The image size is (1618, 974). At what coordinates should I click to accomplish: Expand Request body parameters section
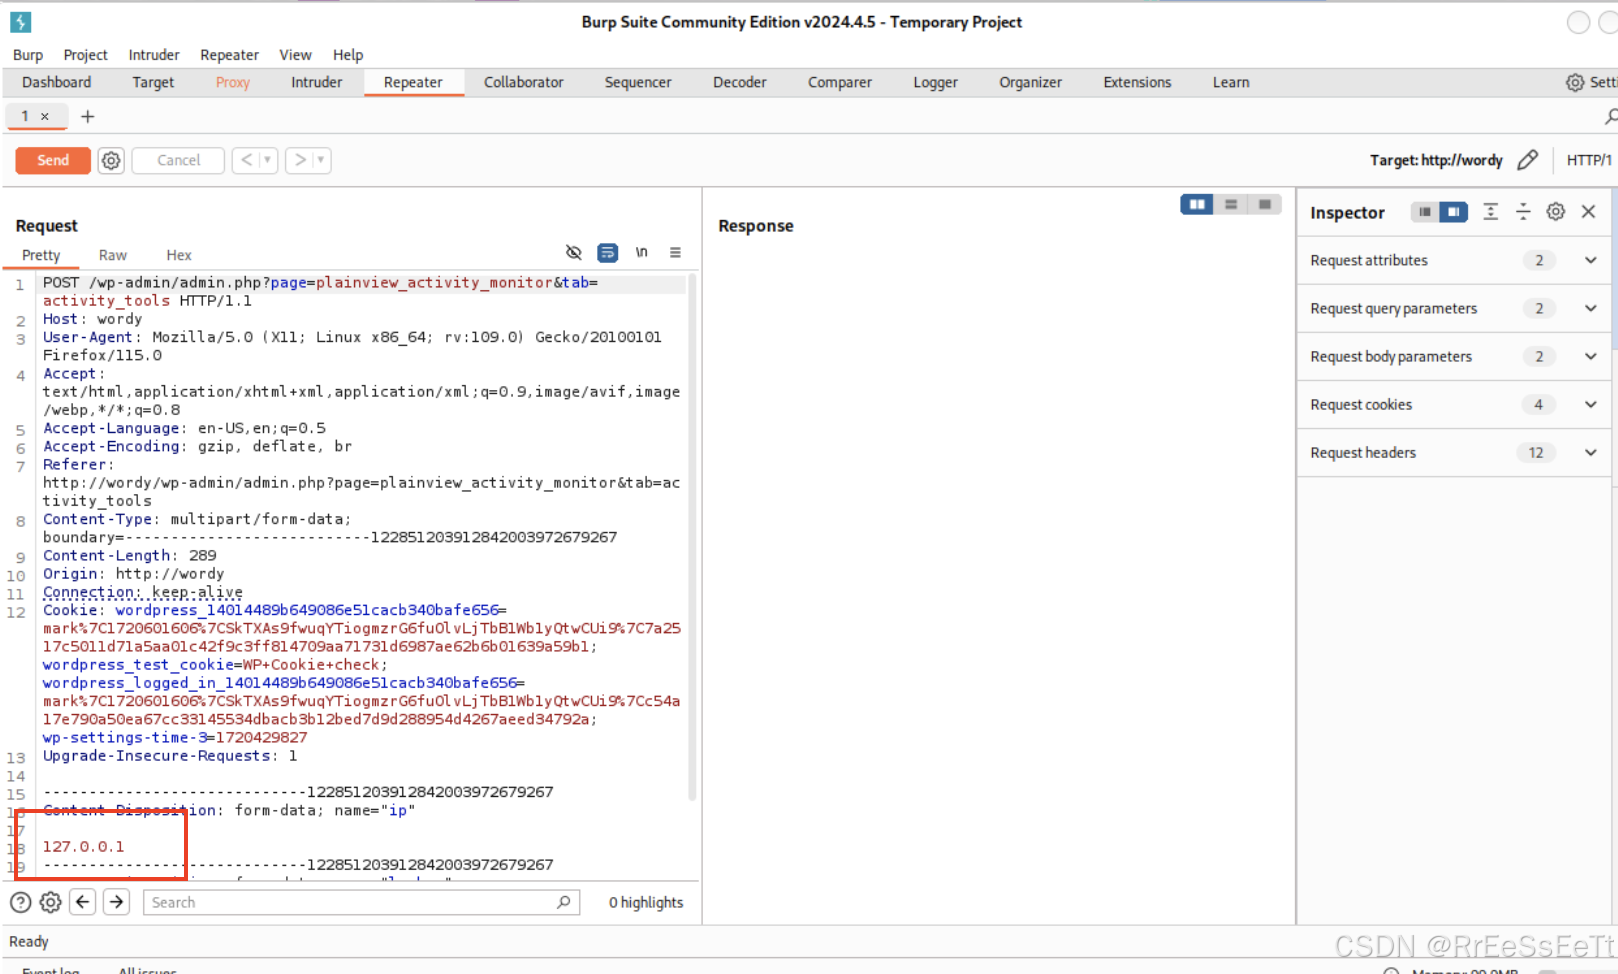[1590, 356]
